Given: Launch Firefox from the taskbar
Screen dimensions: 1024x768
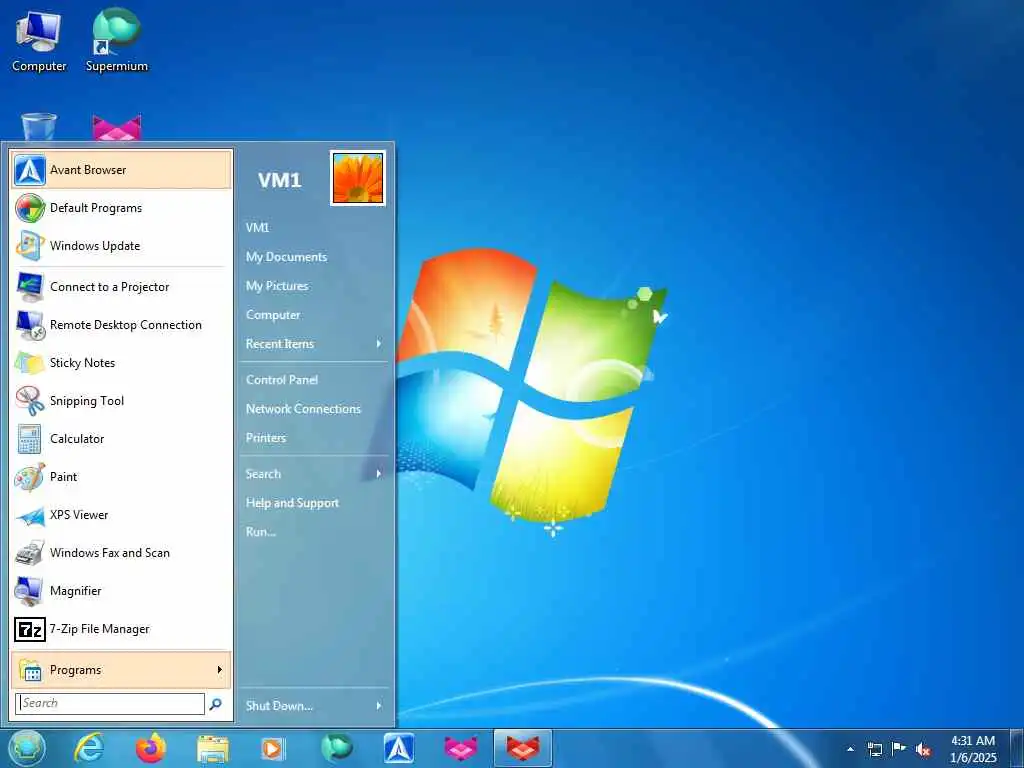Looking at the screenshot, I should (150, 748).
